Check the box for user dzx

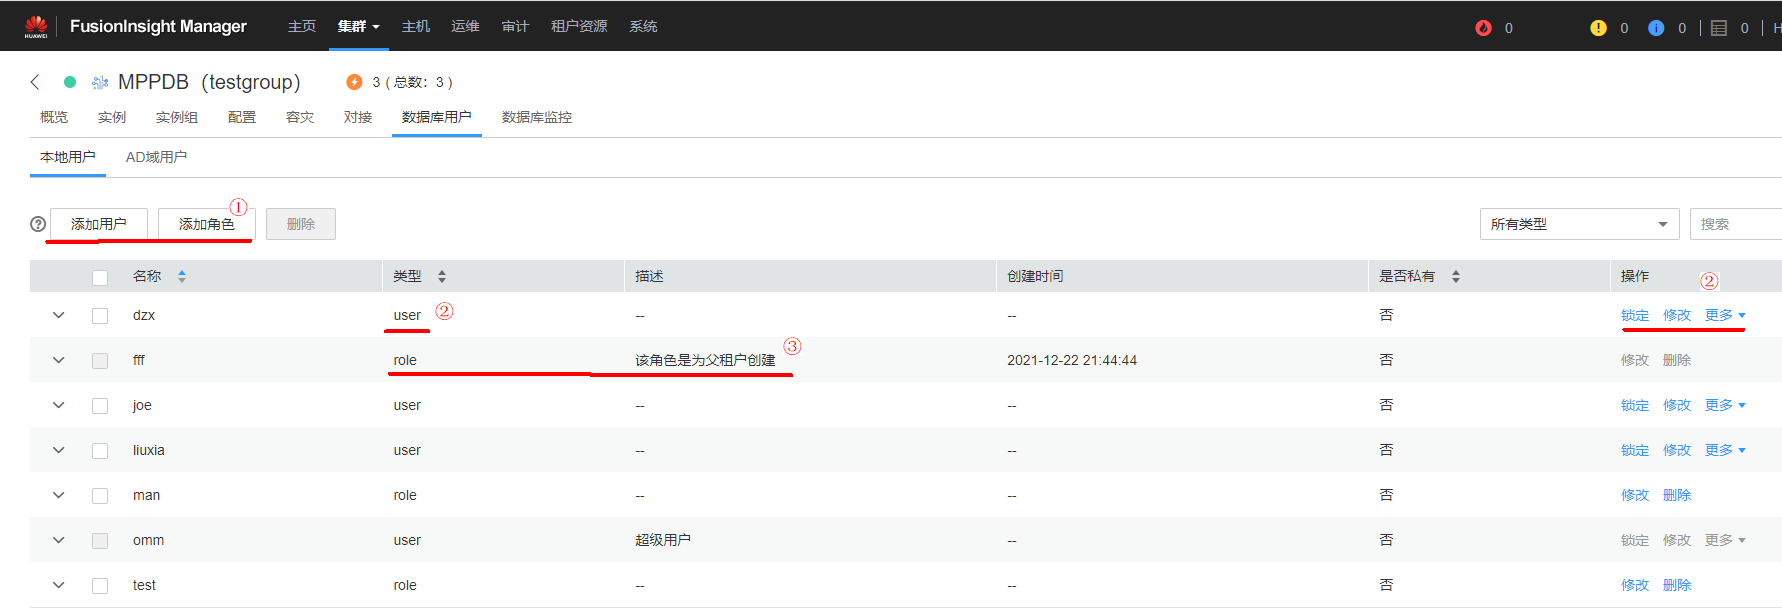pyautogui.click(x=100, y=316)
